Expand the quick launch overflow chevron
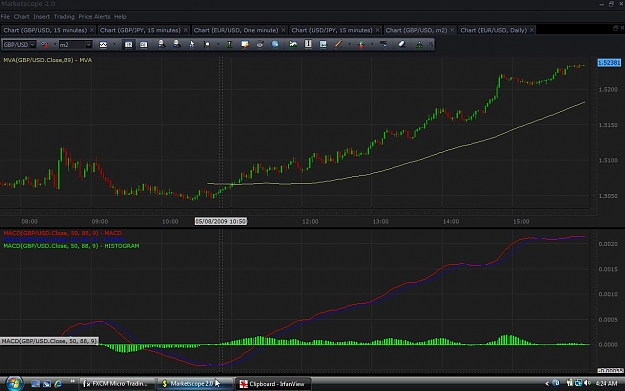 [x=72, y=382]
